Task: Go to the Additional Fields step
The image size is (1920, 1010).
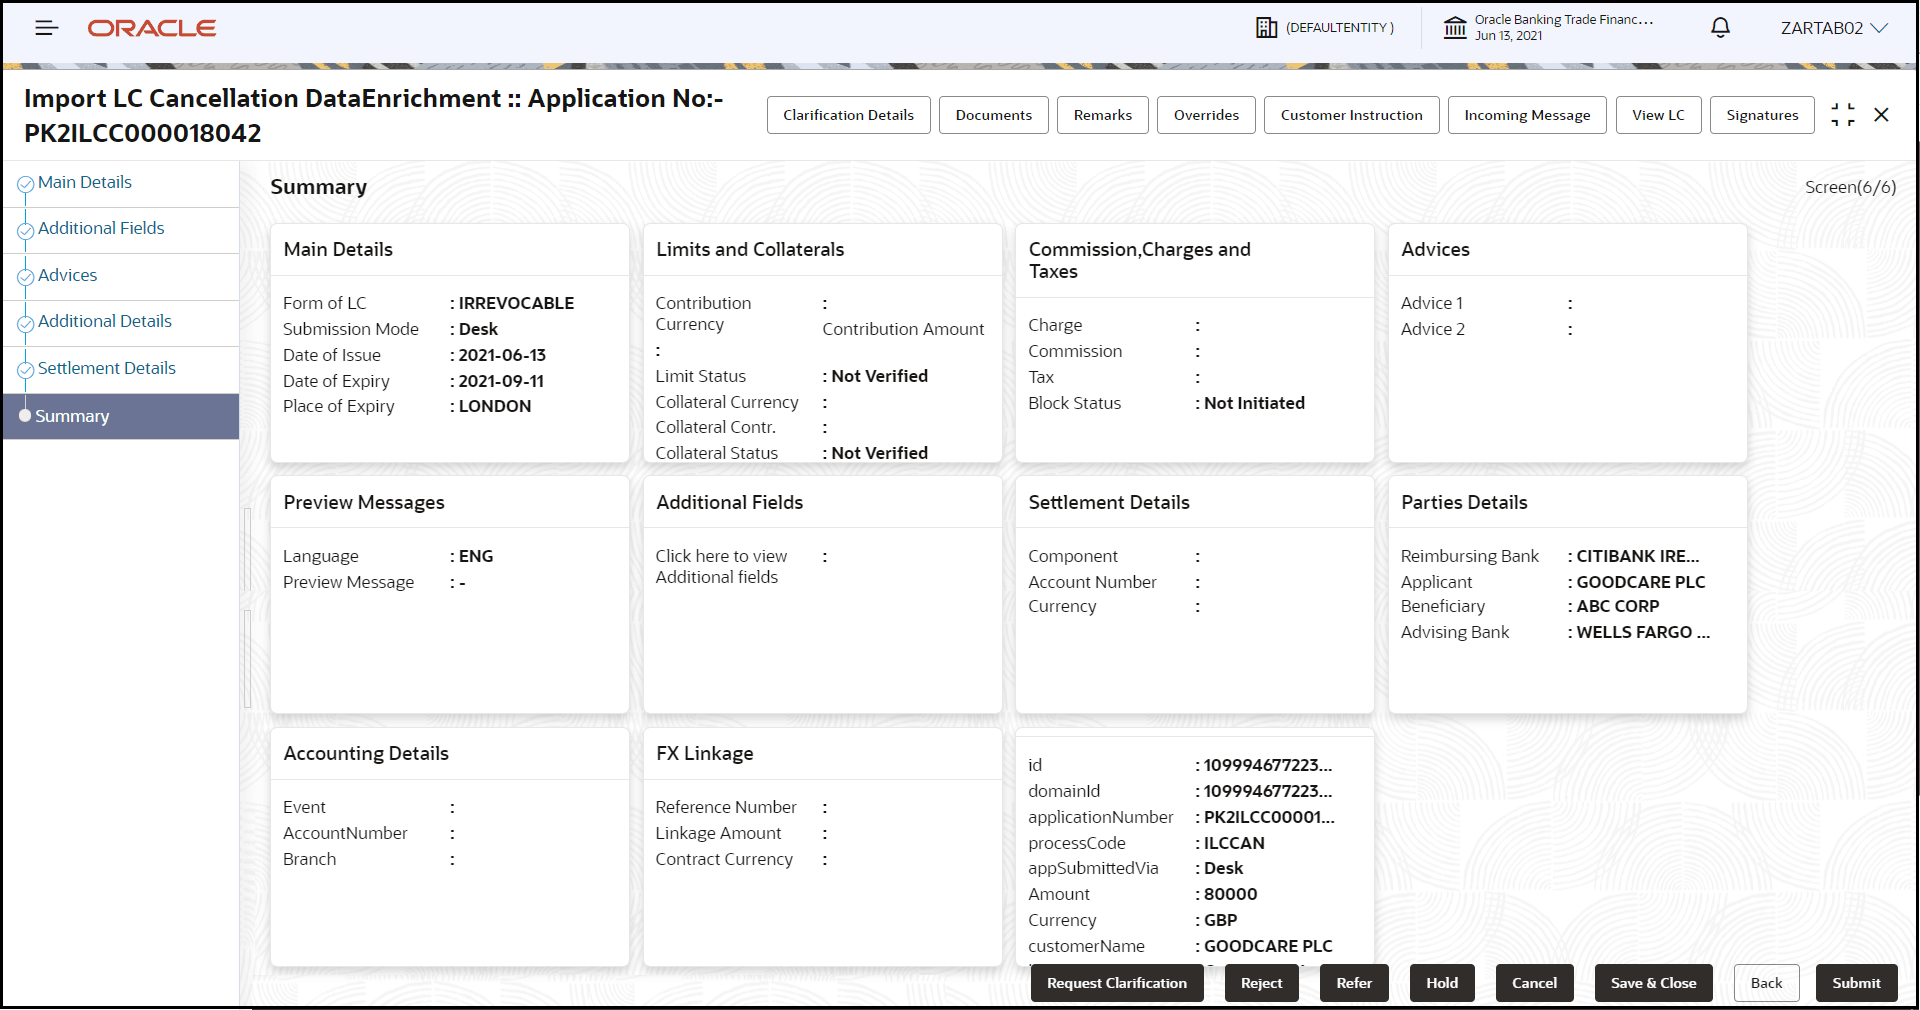Action: (x=101, y=229)
